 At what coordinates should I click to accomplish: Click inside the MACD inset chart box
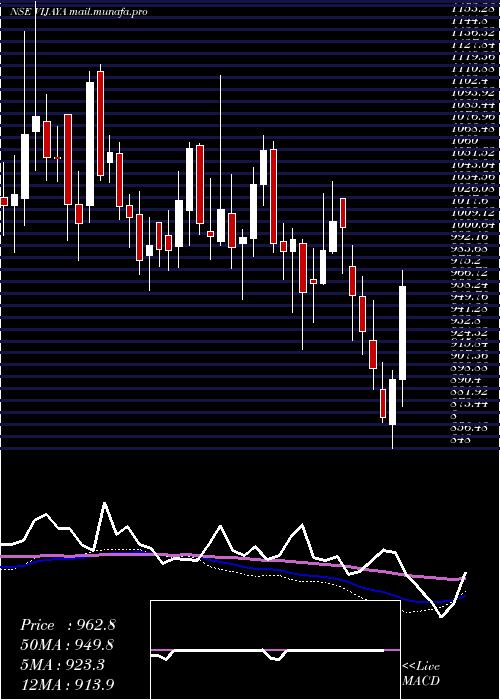click(x=275, y=650)
